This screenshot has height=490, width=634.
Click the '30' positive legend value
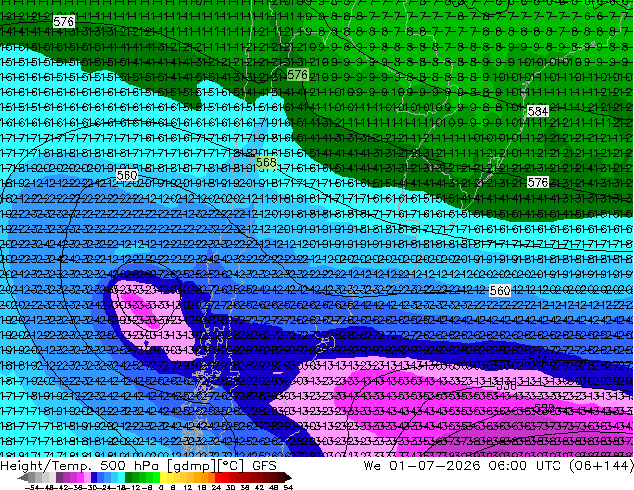click(230, 487)
